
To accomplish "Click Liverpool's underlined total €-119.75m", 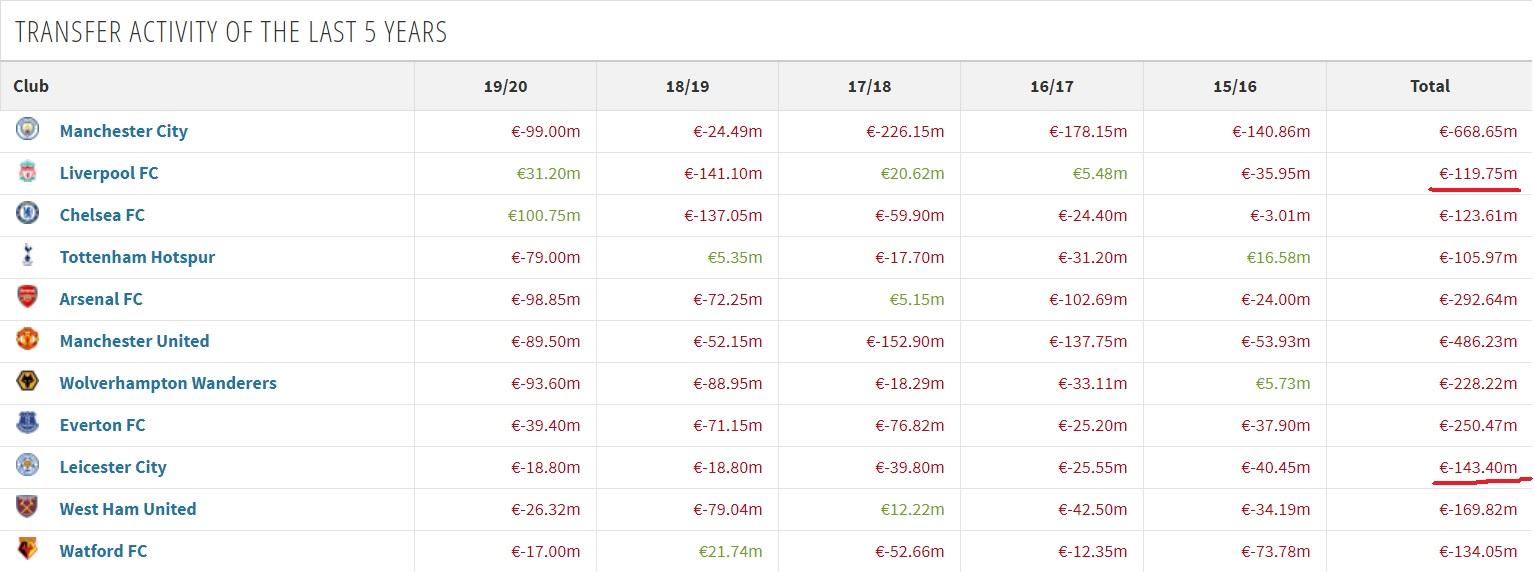I will 1478,173.
